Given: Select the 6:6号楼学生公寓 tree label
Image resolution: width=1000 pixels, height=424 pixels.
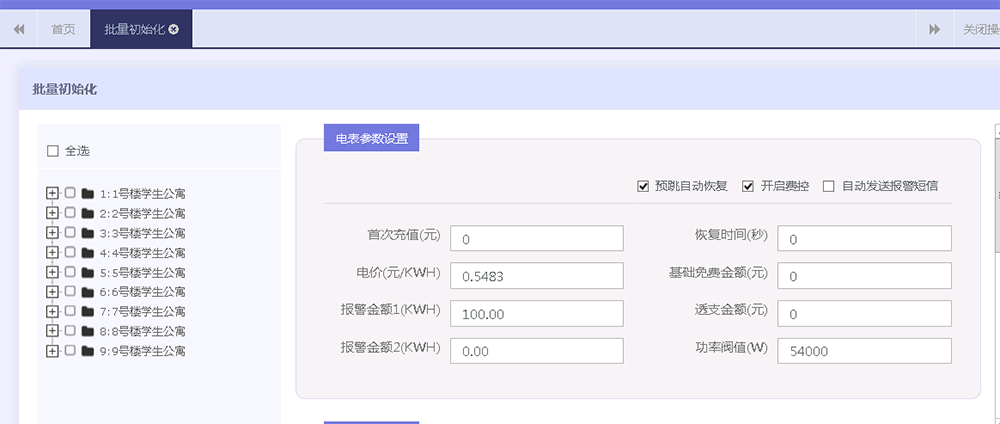Looking at the screenshot, I should click(142, 292).
